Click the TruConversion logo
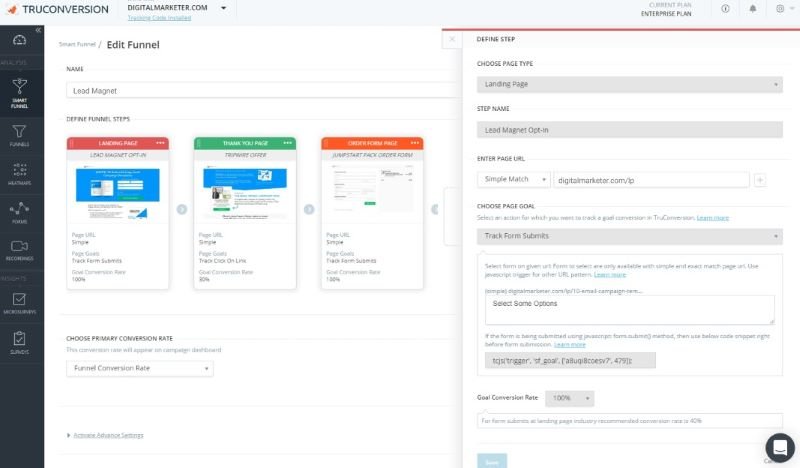This screenshot has height=468, width=800. pos(57,9)
